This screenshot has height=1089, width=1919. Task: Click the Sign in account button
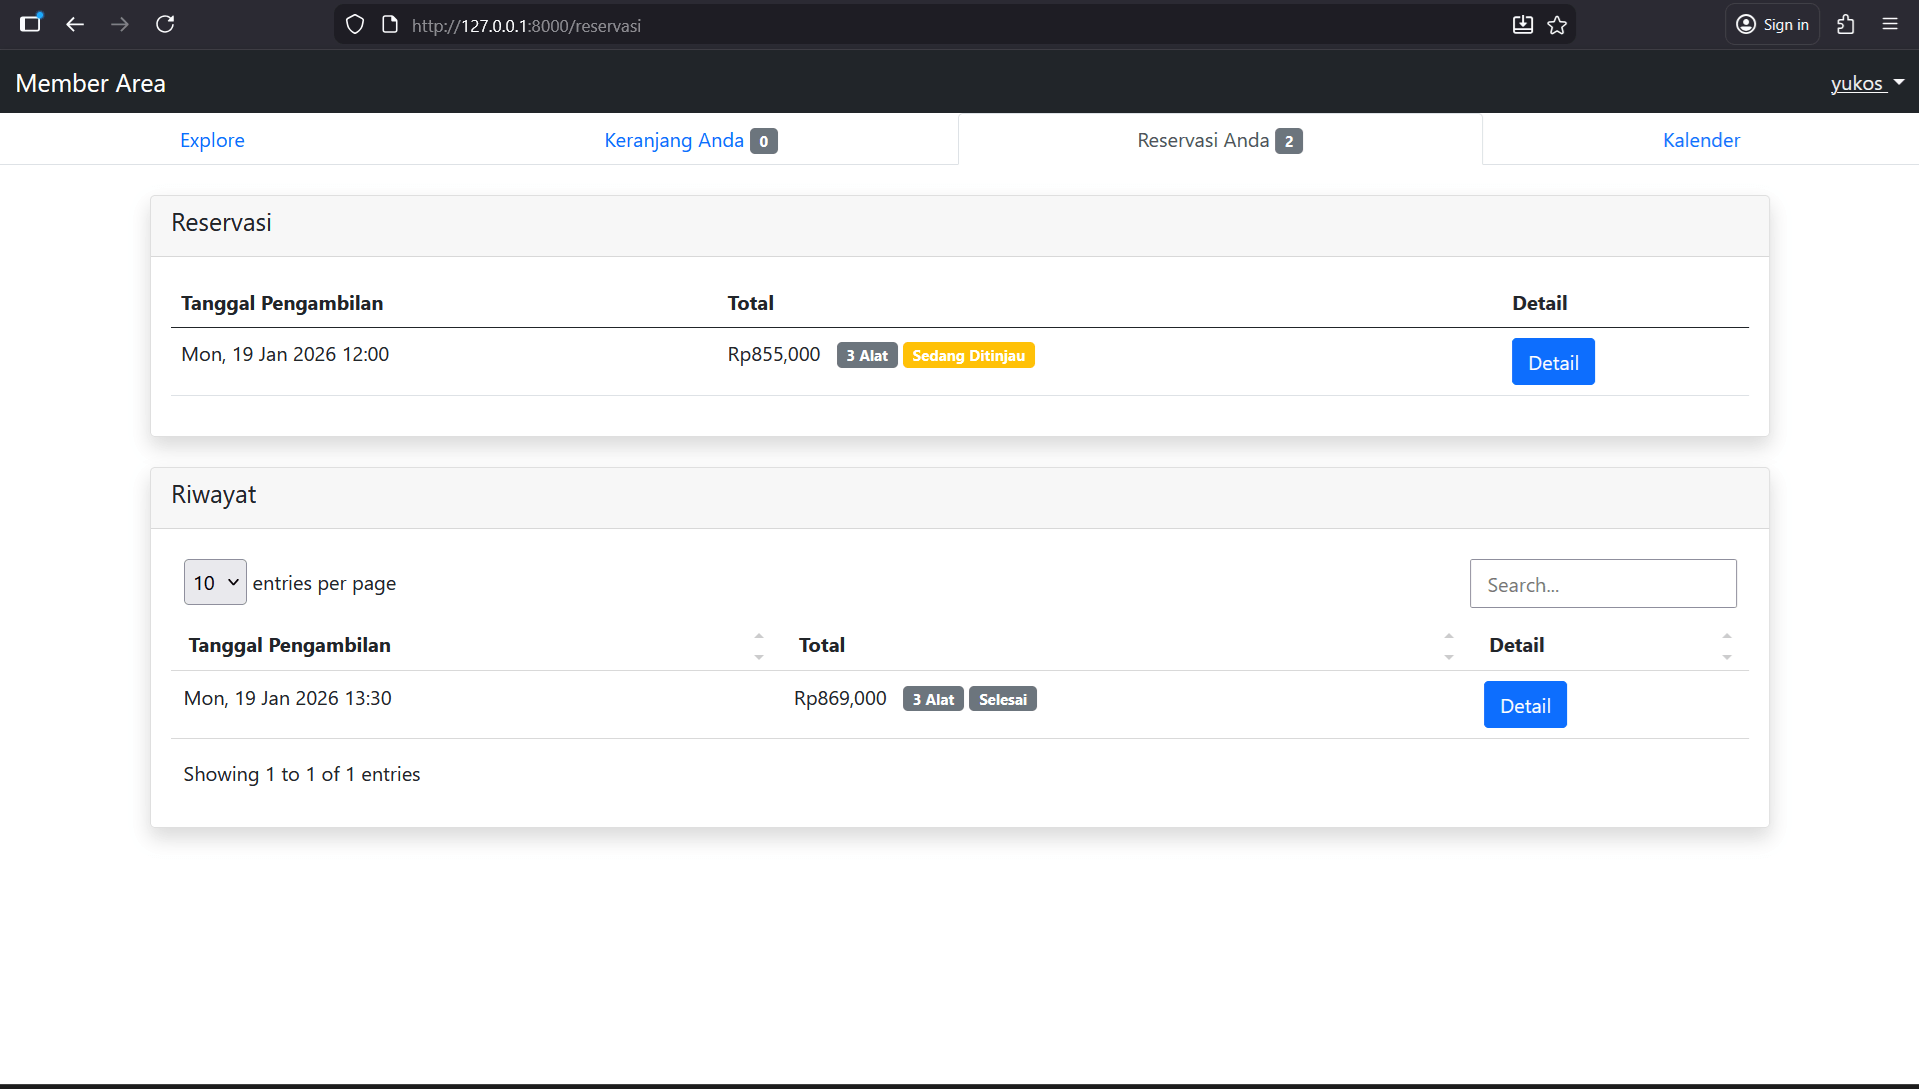point(1772,25)
